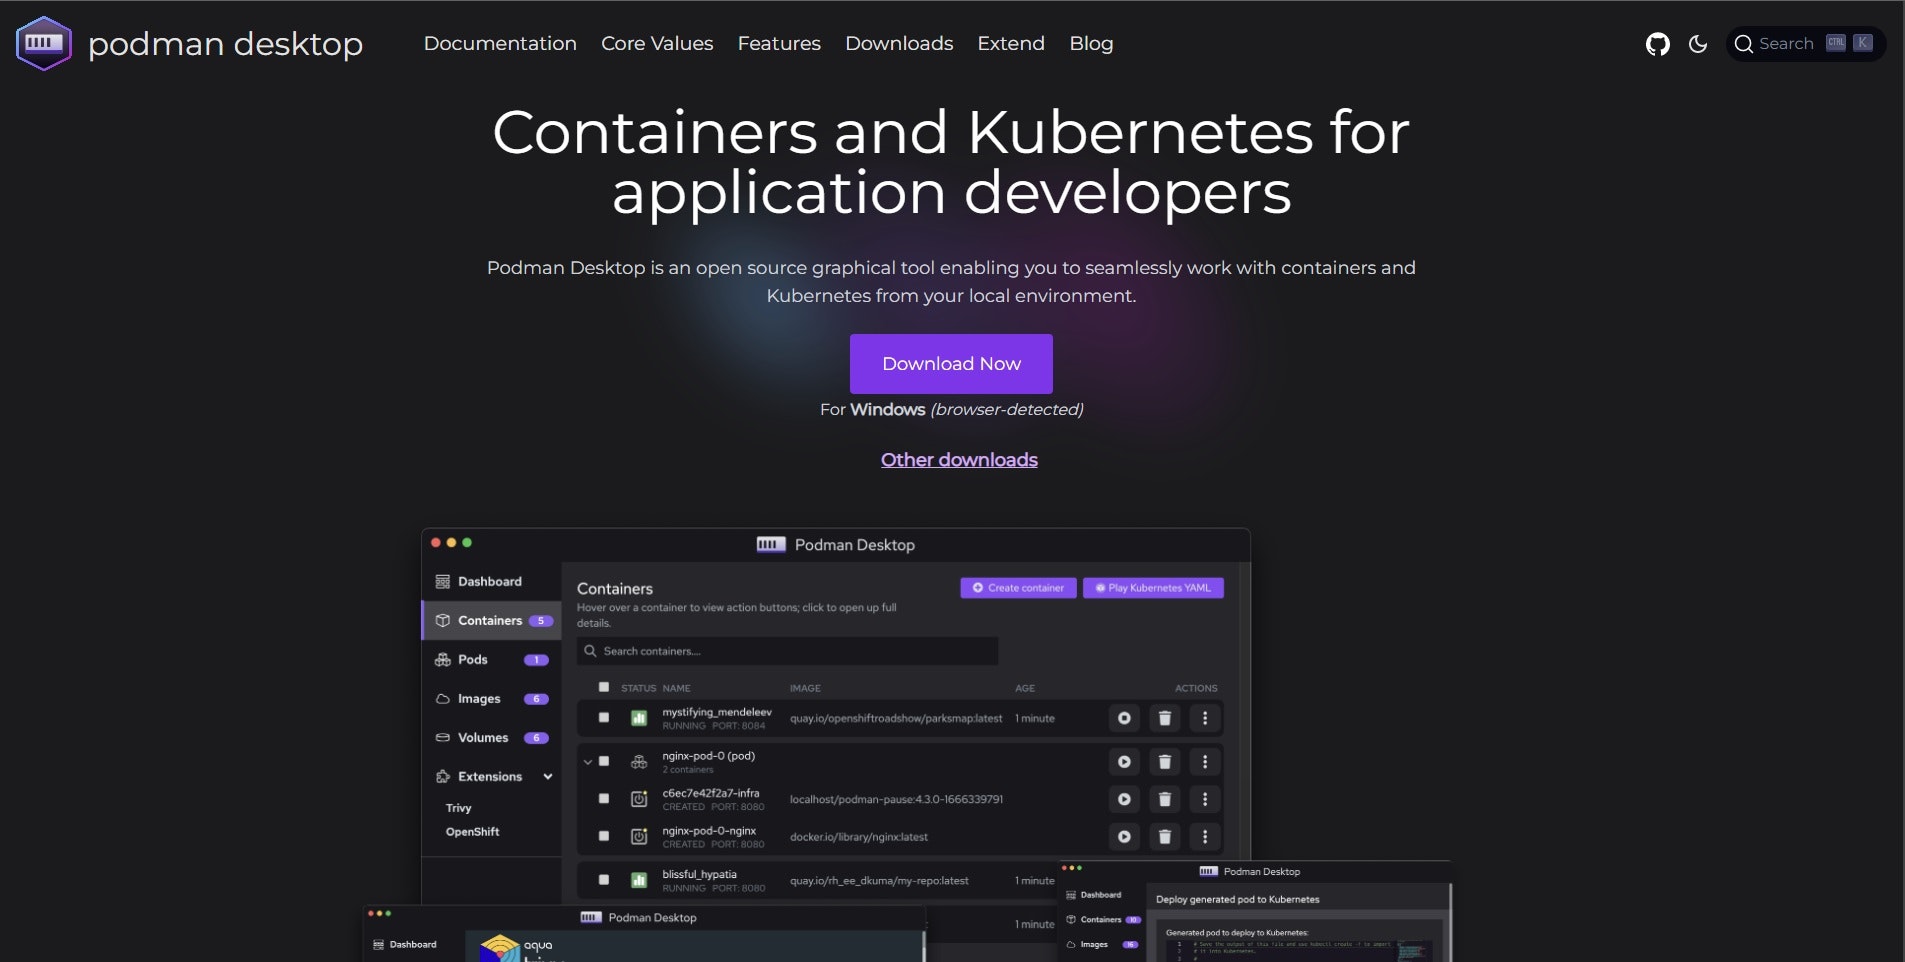1905x962 pixels.
Task: Open the Documentation menu item
Action: (500, 44)
